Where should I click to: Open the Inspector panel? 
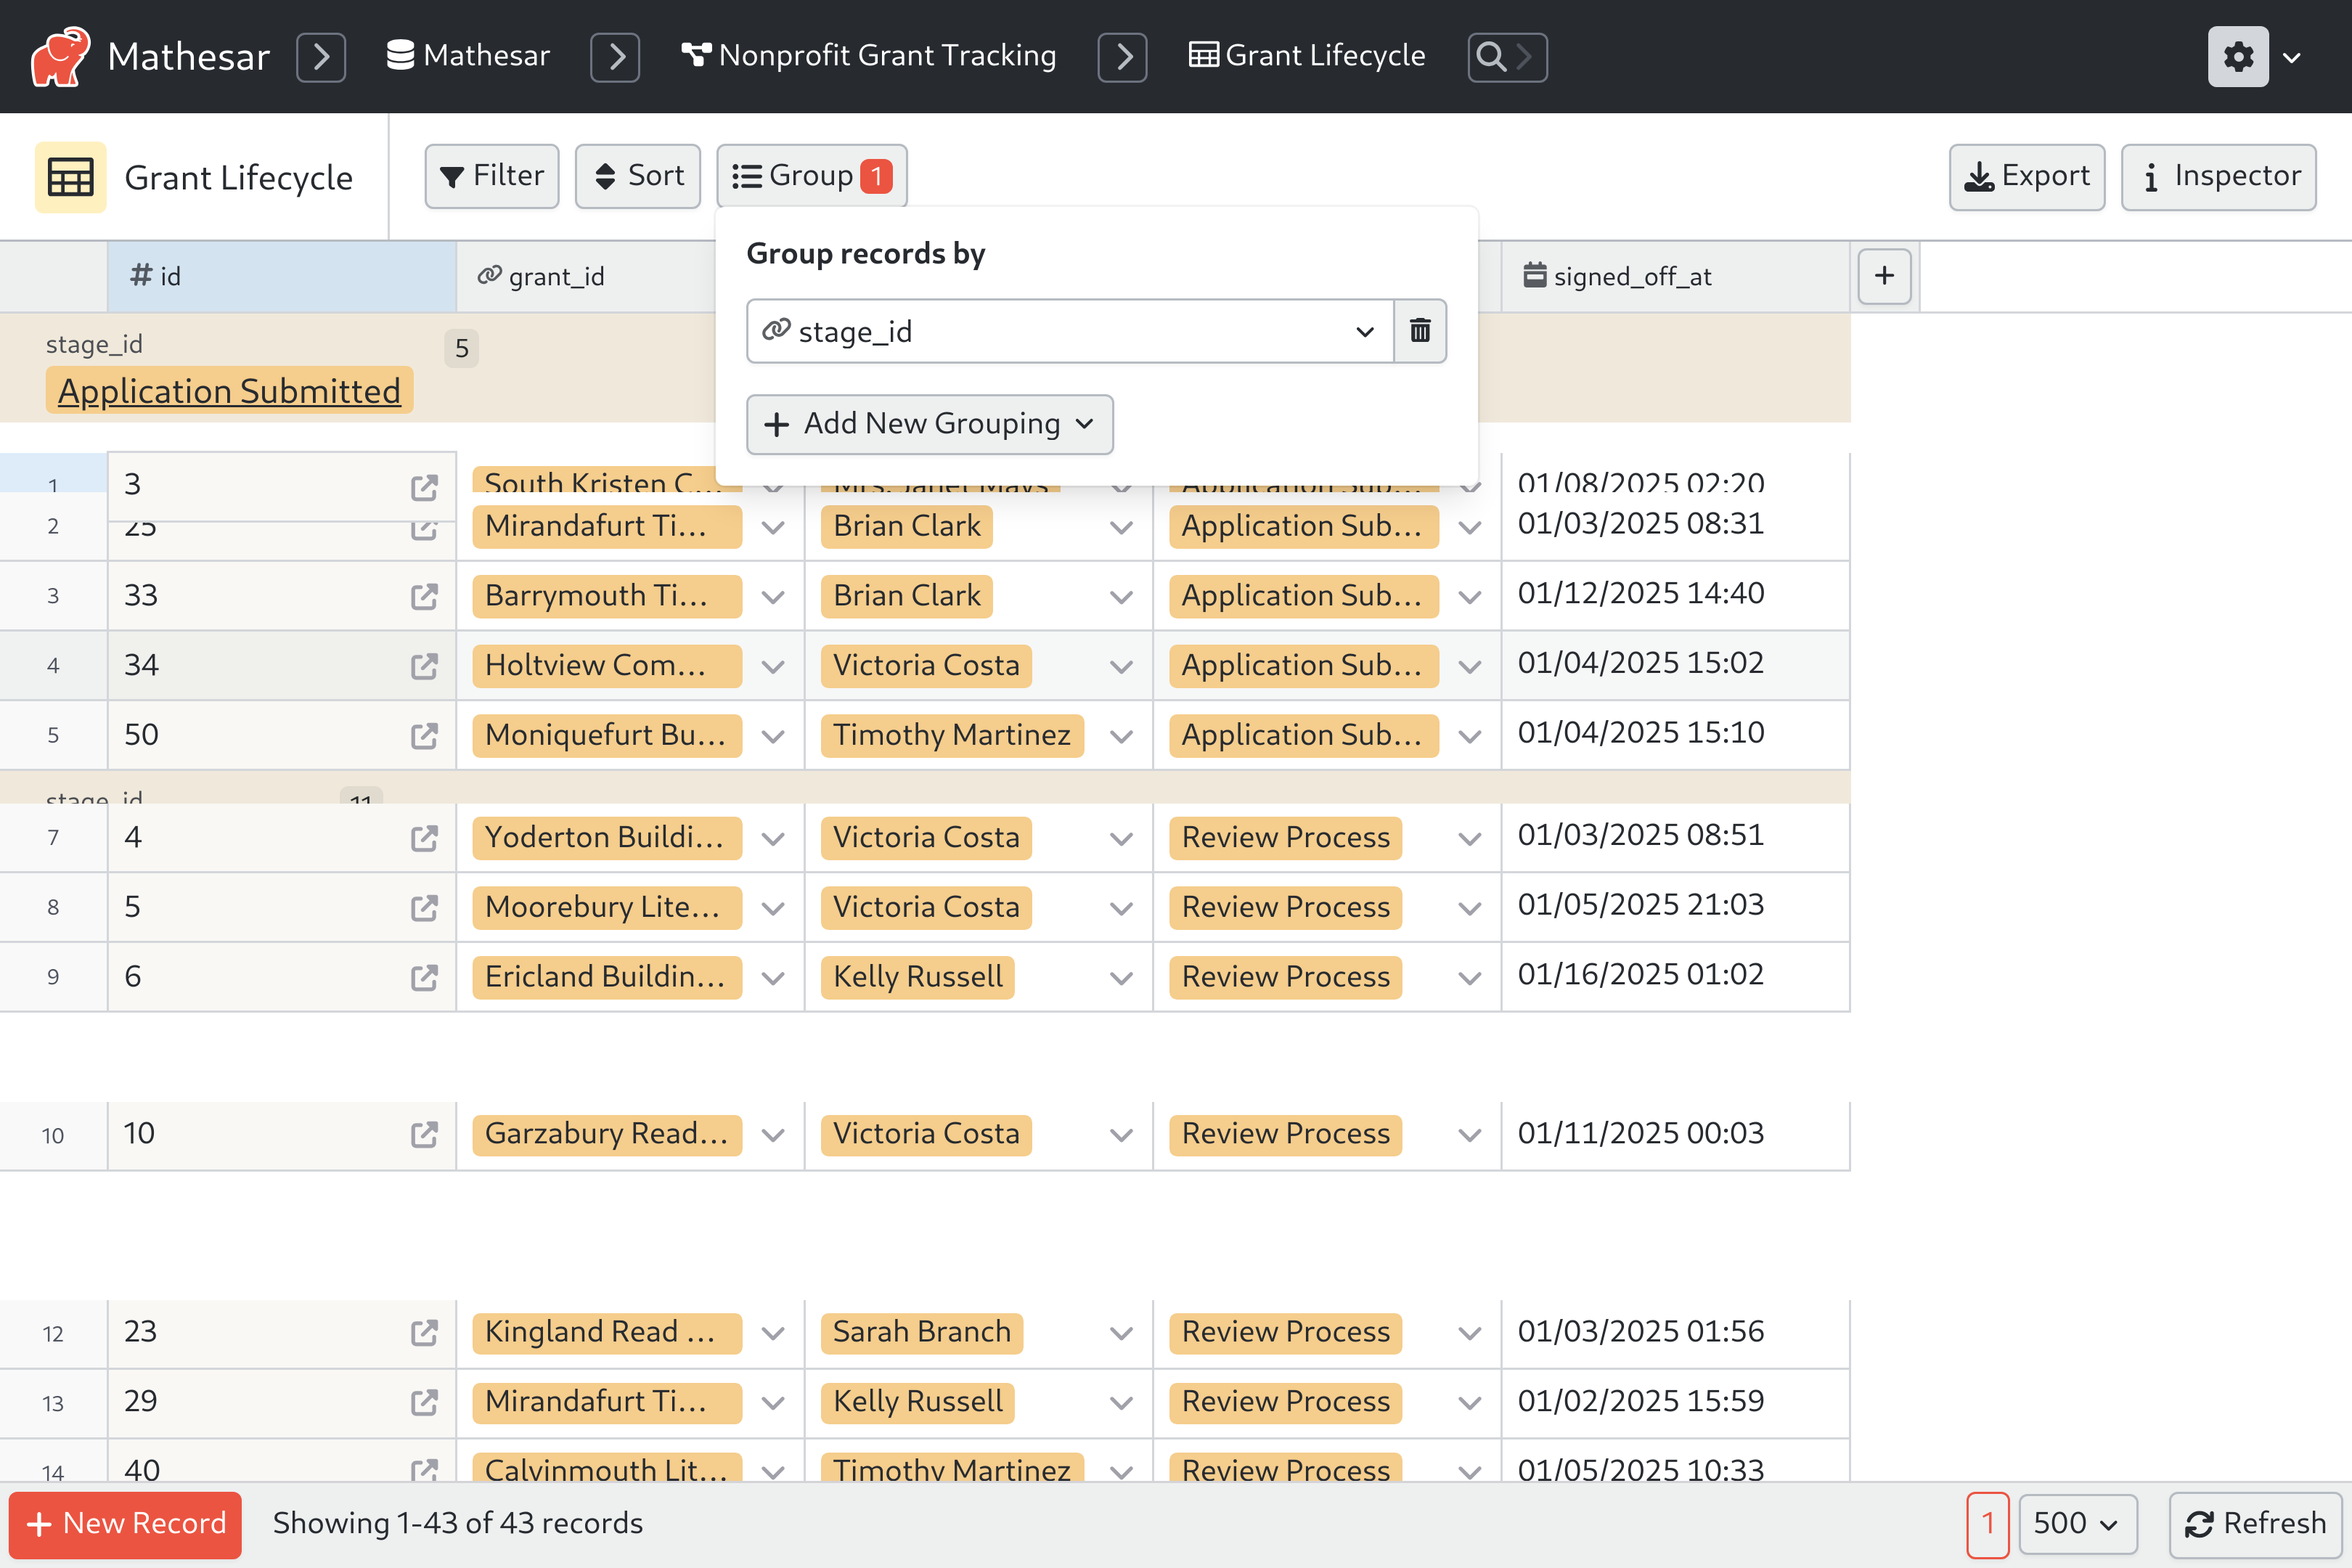click(2219, 176)
